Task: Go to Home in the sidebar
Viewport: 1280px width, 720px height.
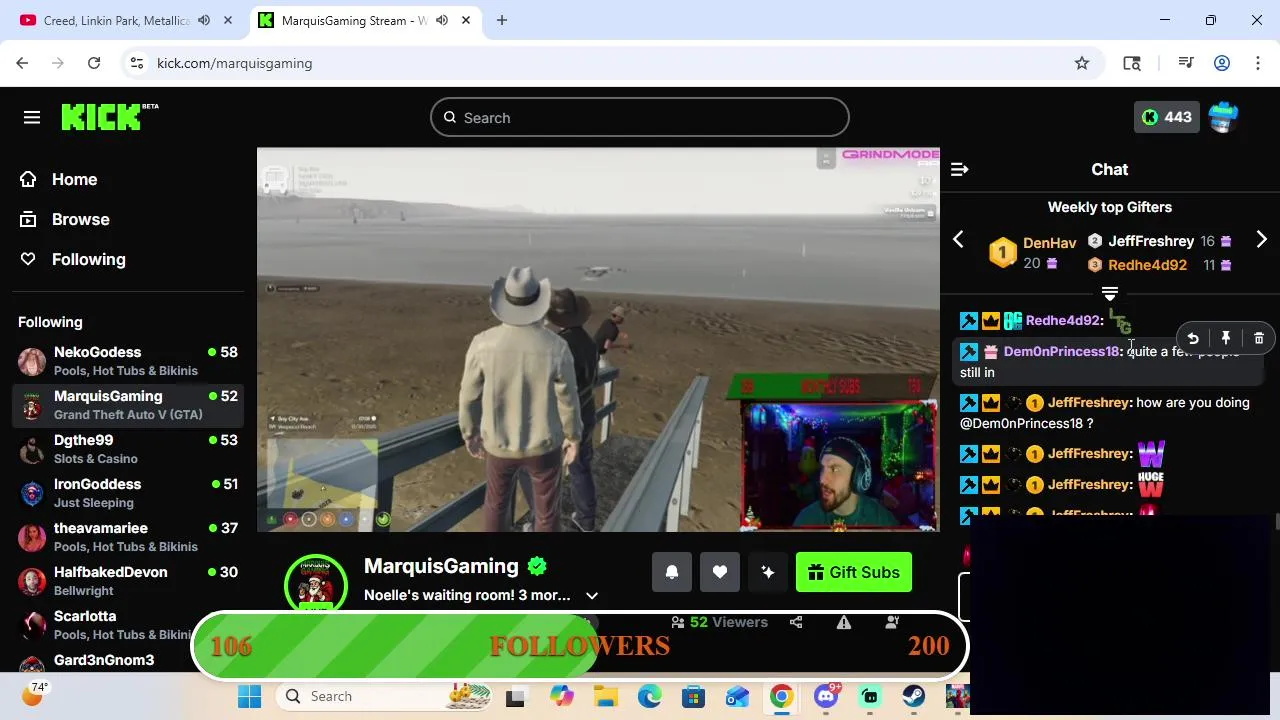Action: point(59,180)
